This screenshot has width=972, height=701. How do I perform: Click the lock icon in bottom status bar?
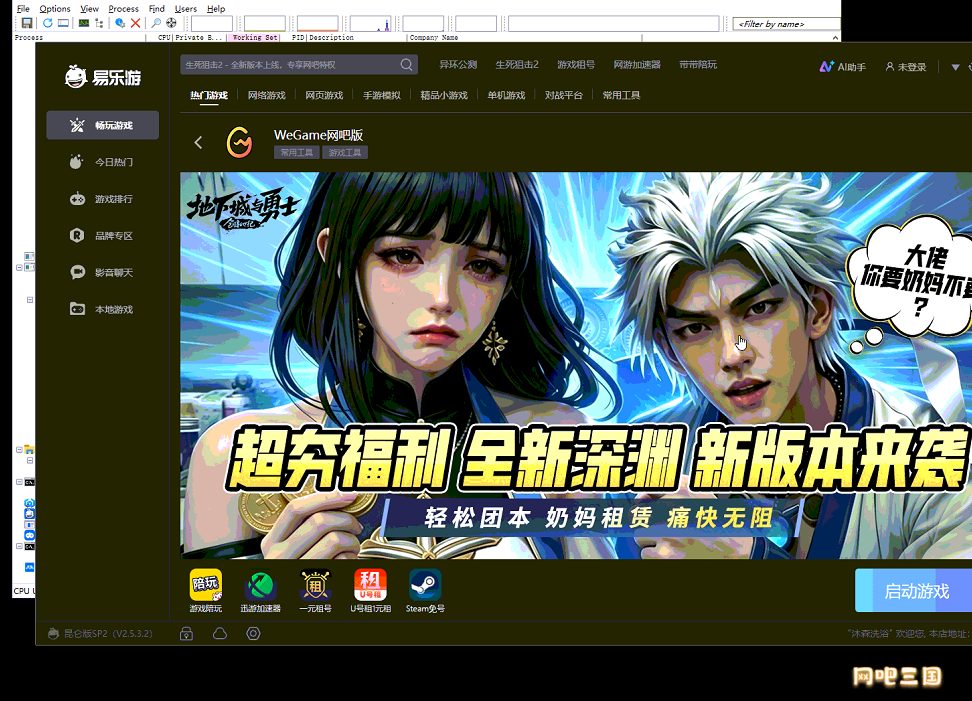pos(187,633)
